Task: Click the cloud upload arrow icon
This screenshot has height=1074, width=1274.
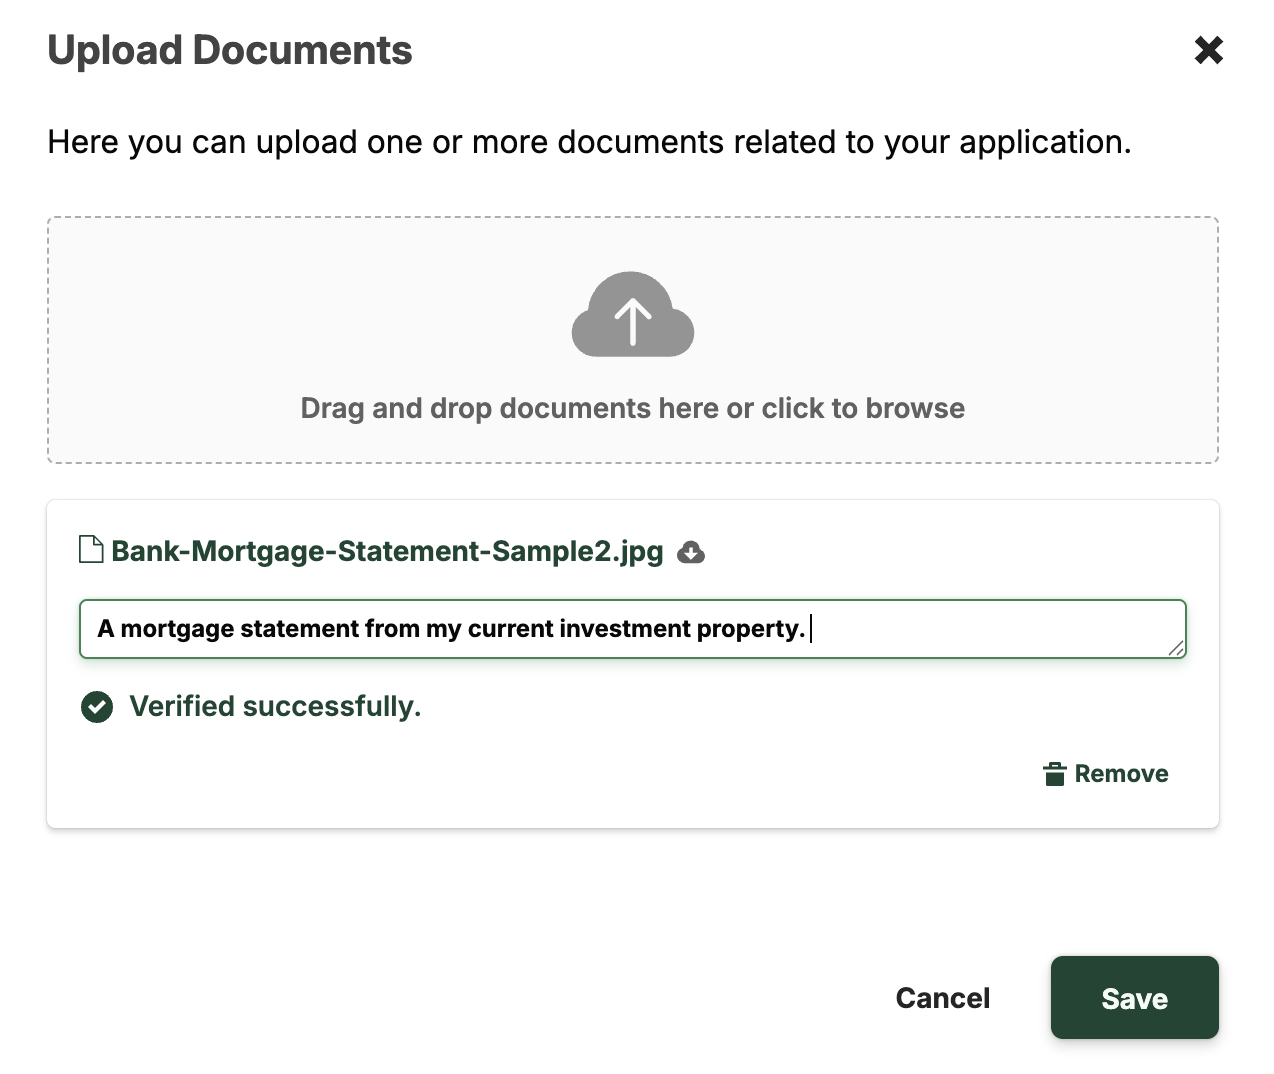Action: pos(632,315)
